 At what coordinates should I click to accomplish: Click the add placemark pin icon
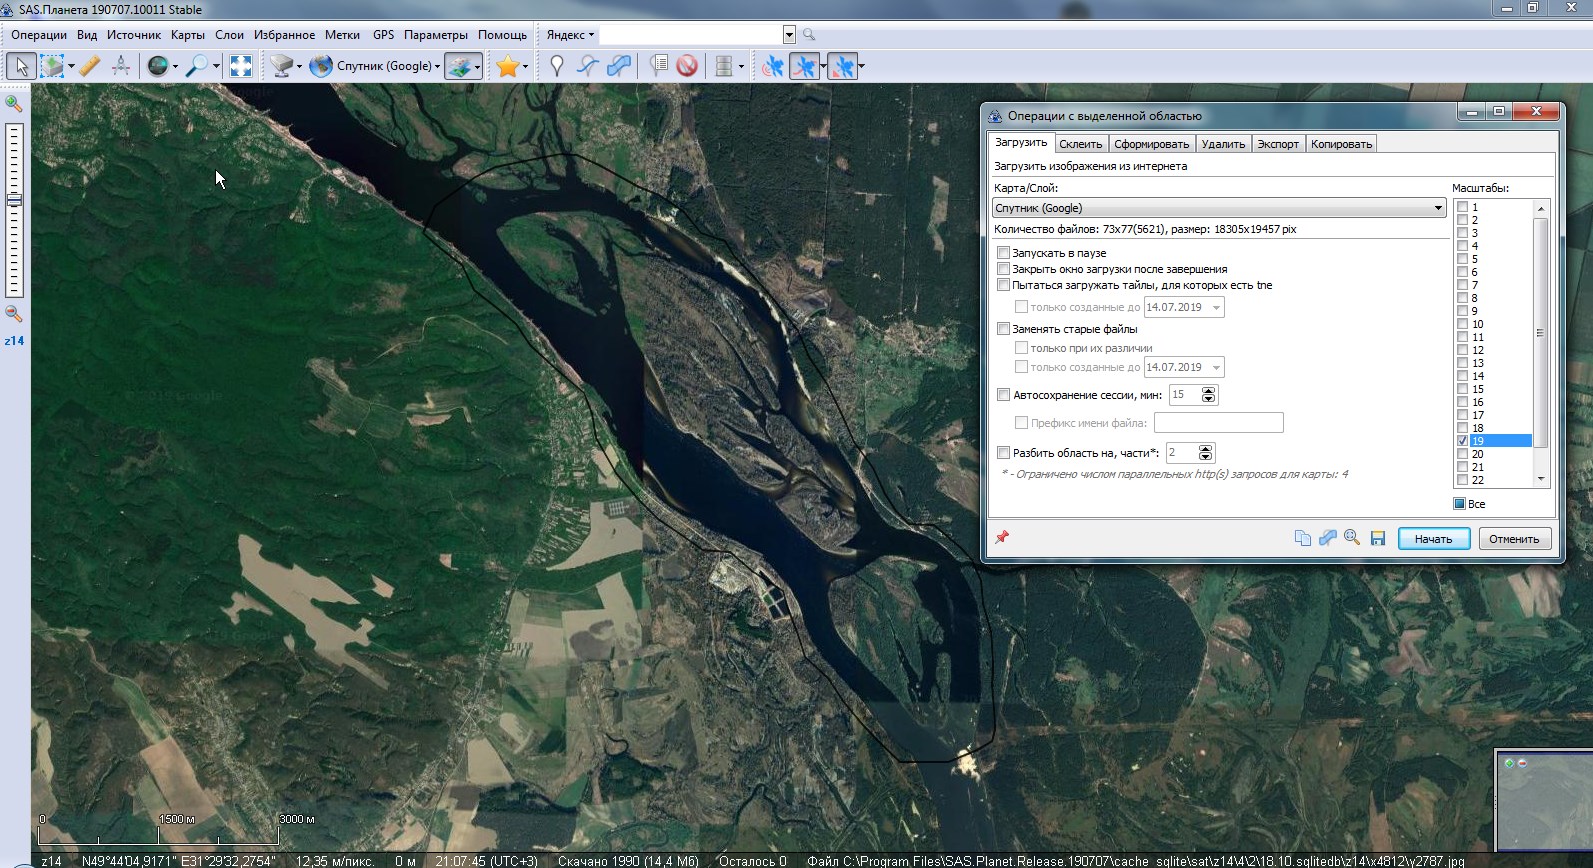[x=557, y=66]
